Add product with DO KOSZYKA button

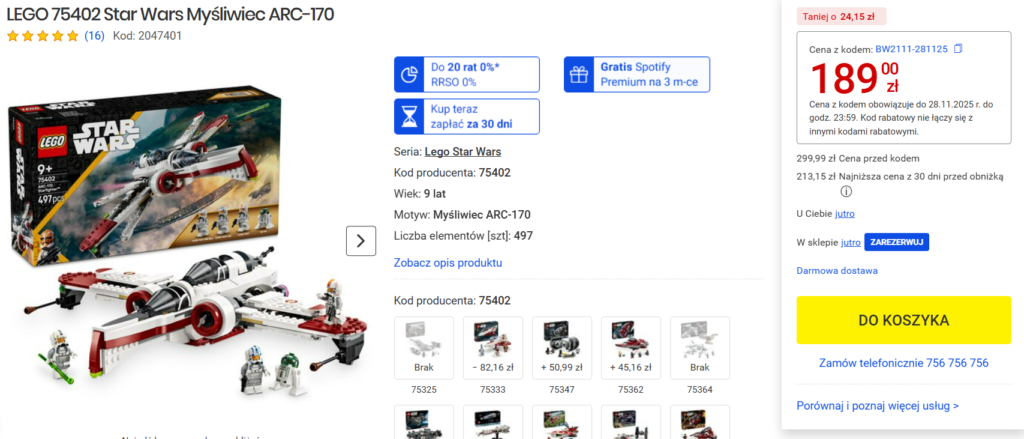pos(904,320)
